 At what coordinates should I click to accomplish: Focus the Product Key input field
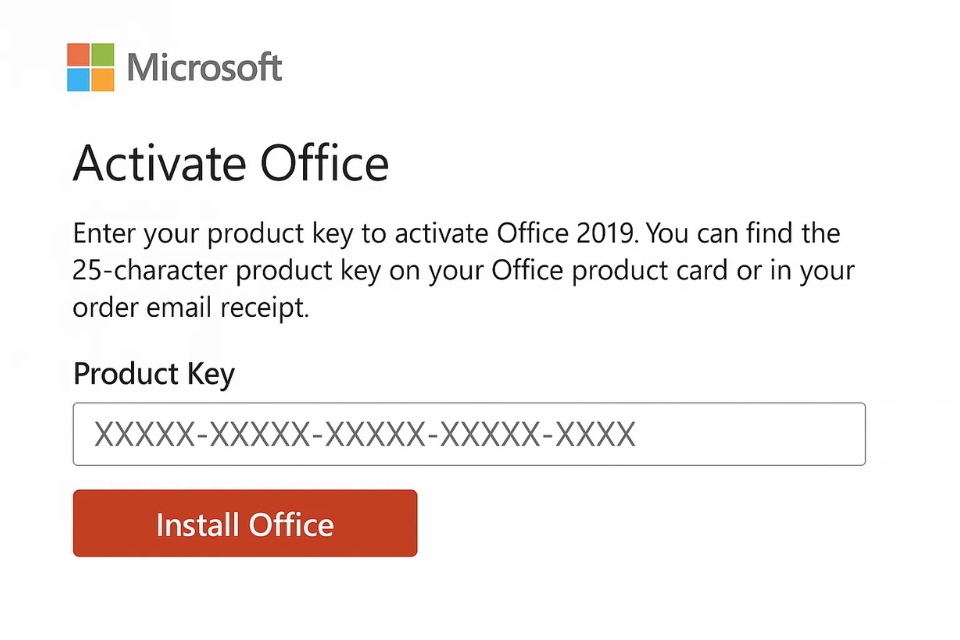(468, 434)
